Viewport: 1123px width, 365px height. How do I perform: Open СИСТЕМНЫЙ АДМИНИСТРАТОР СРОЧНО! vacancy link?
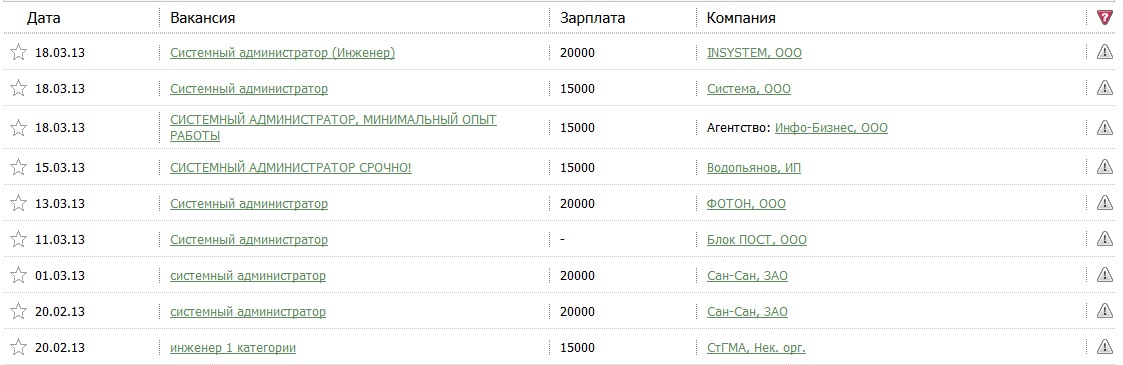pyautogui.click(x=291, y=167)
